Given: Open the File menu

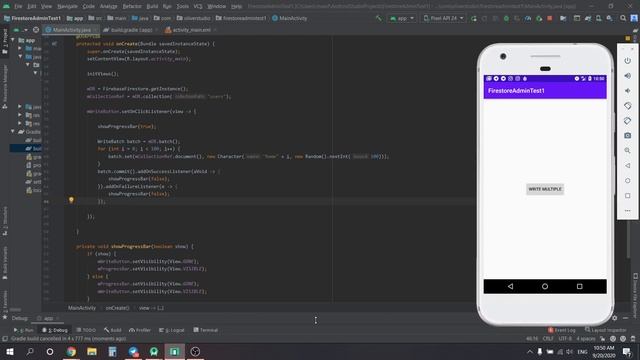Looking at the screenshot, I should [x=18, y=7].
